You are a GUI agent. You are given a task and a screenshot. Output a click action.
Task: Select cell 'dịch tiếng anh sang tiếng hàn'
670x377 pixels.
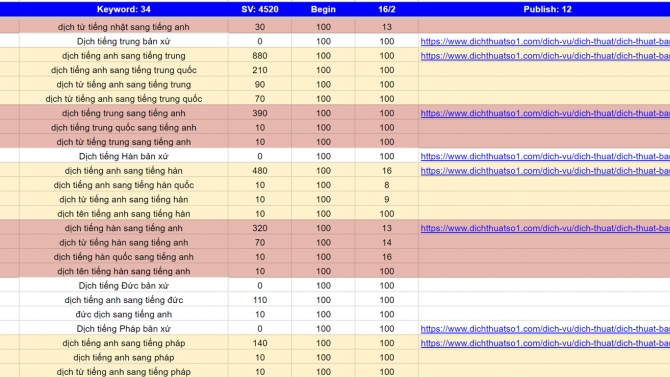tap(123, 171)
